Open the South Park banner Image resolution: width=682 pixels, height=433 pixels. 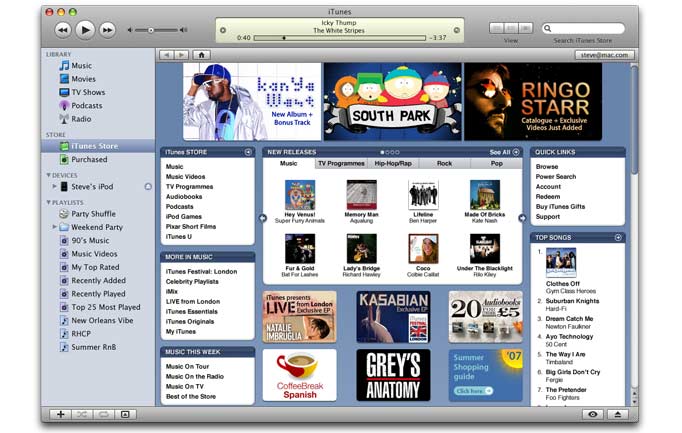tap(392, 102)
